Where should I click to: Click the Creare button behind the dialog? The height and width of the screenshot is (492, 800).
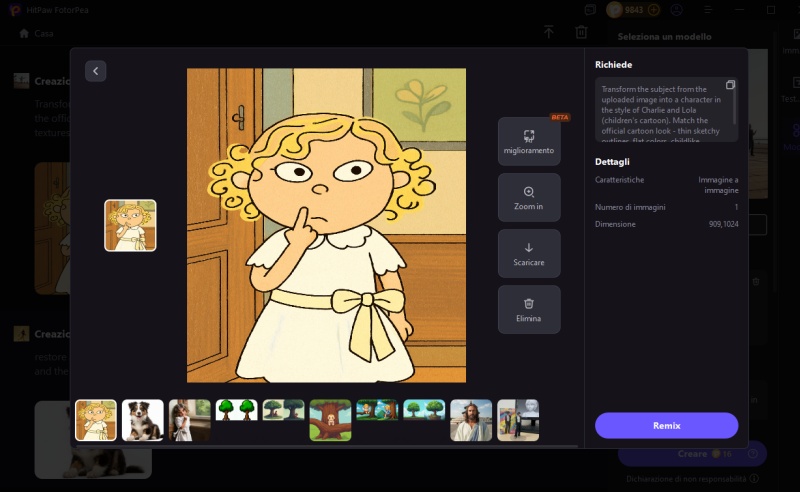[x=692, y=454]
